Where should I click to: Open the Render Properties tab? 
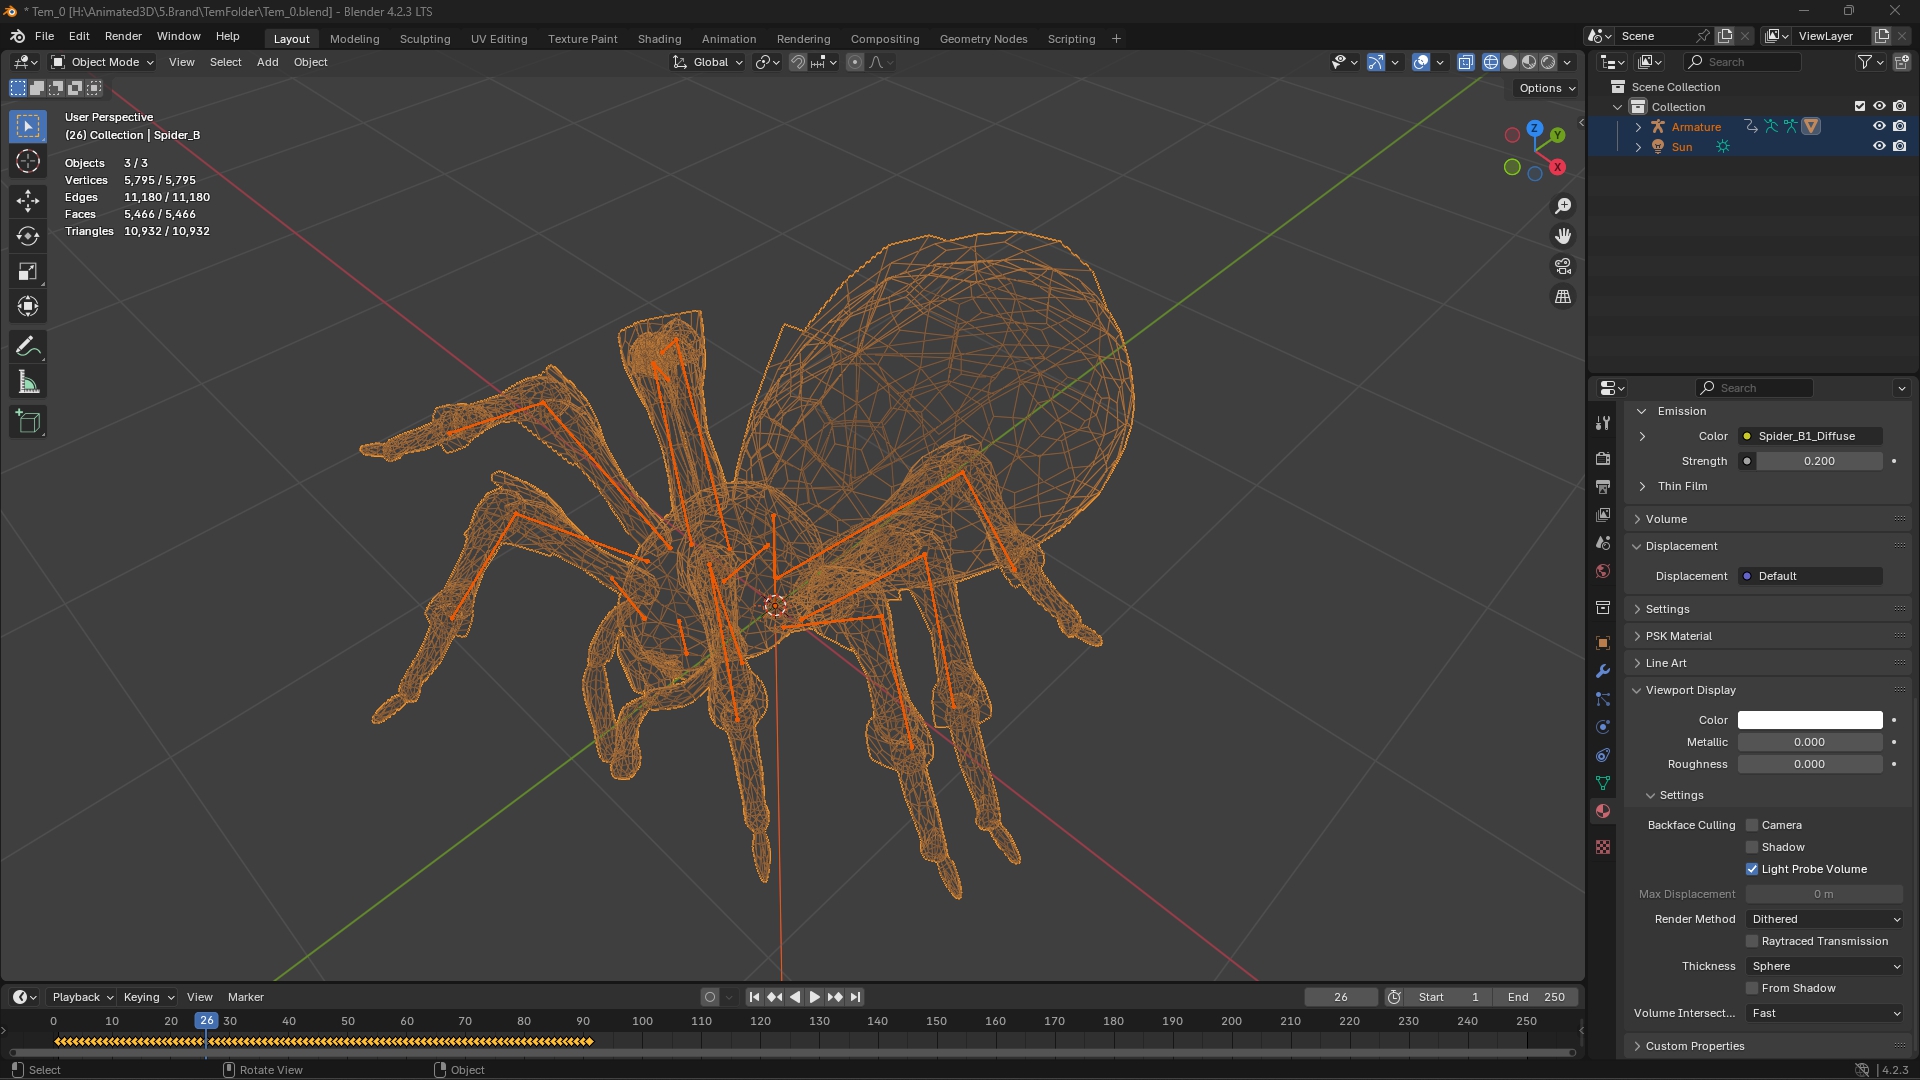(x=1603, y=458)
